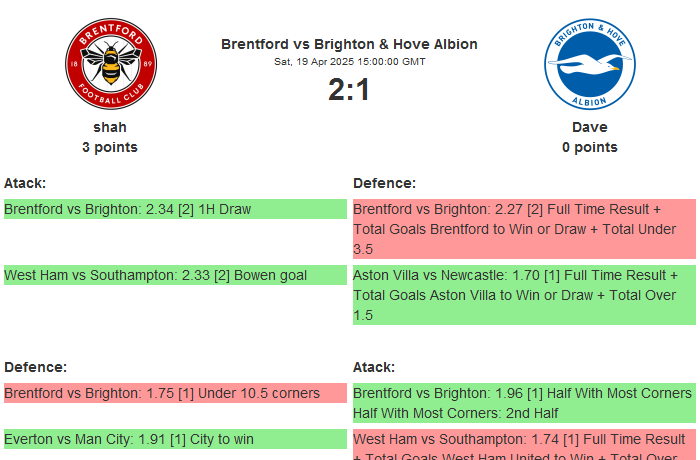Screen dimensions: 700x460
Task: Click the Brighton & Hove Albion crest
Action: pyautogui.click(x=589, y=65)
